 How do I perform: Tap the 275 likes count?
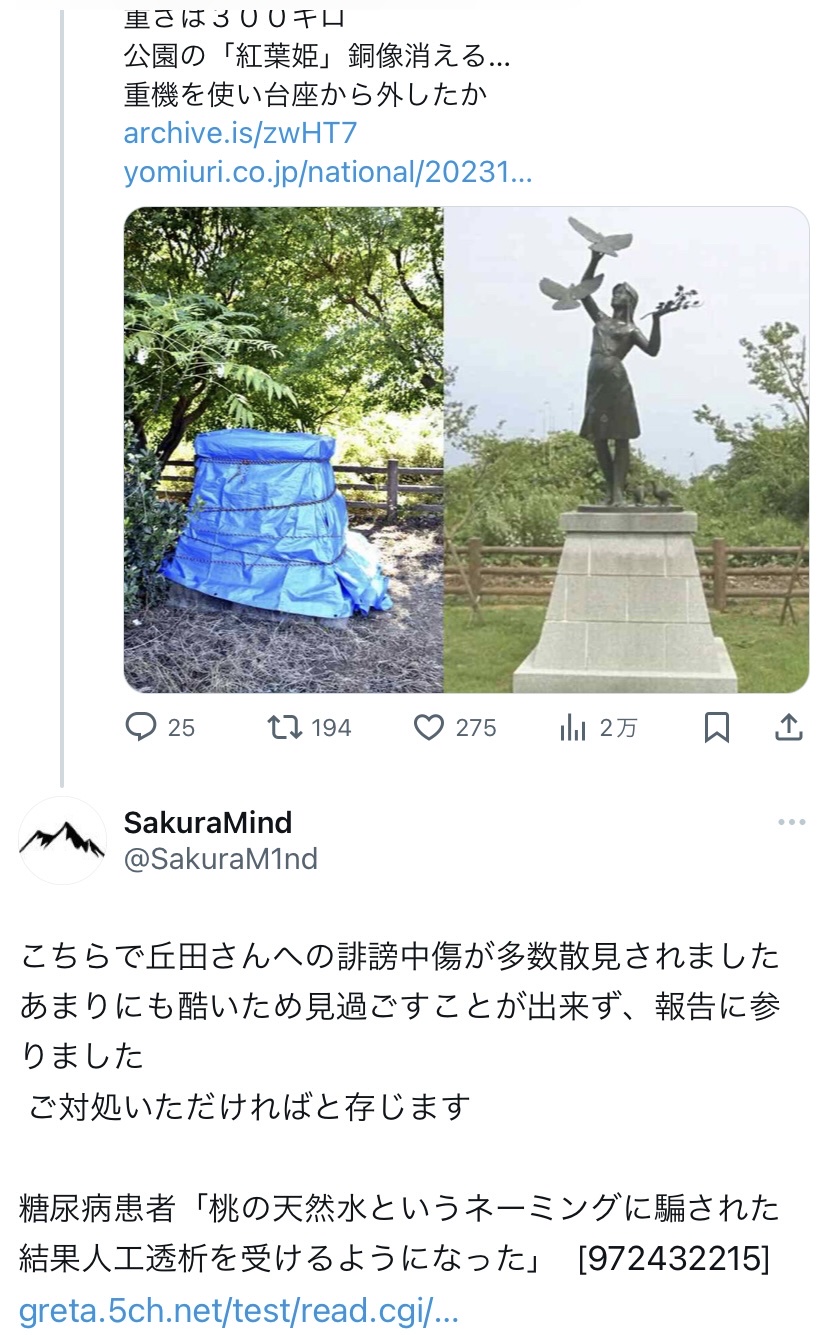(476, 728)
